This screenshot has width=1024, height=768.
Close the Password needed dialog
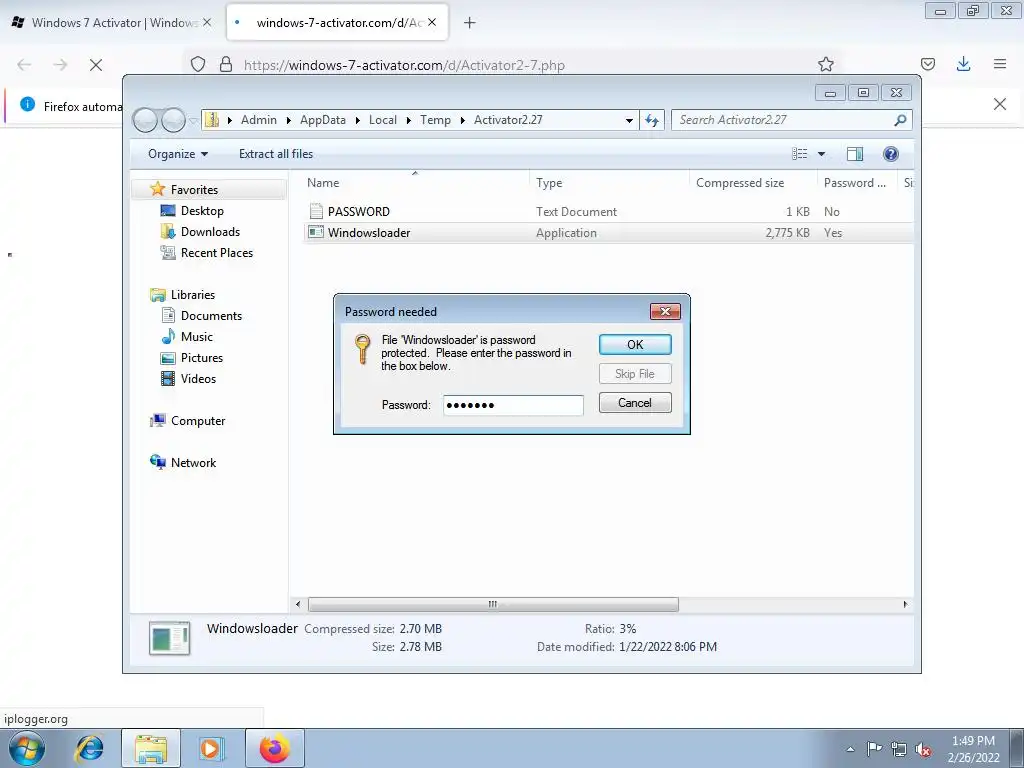[665, 312]
